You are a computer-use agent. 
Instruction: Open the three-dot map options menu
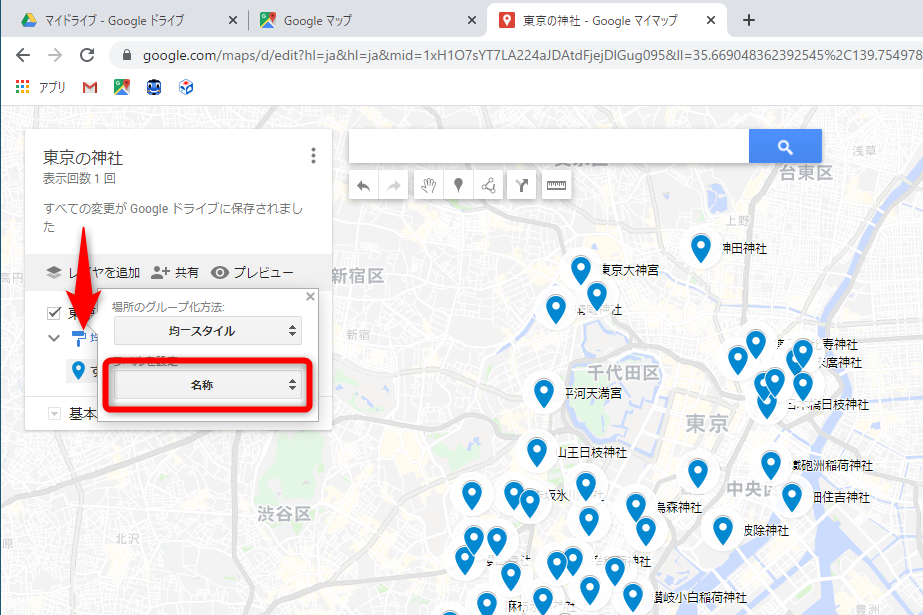313,155
